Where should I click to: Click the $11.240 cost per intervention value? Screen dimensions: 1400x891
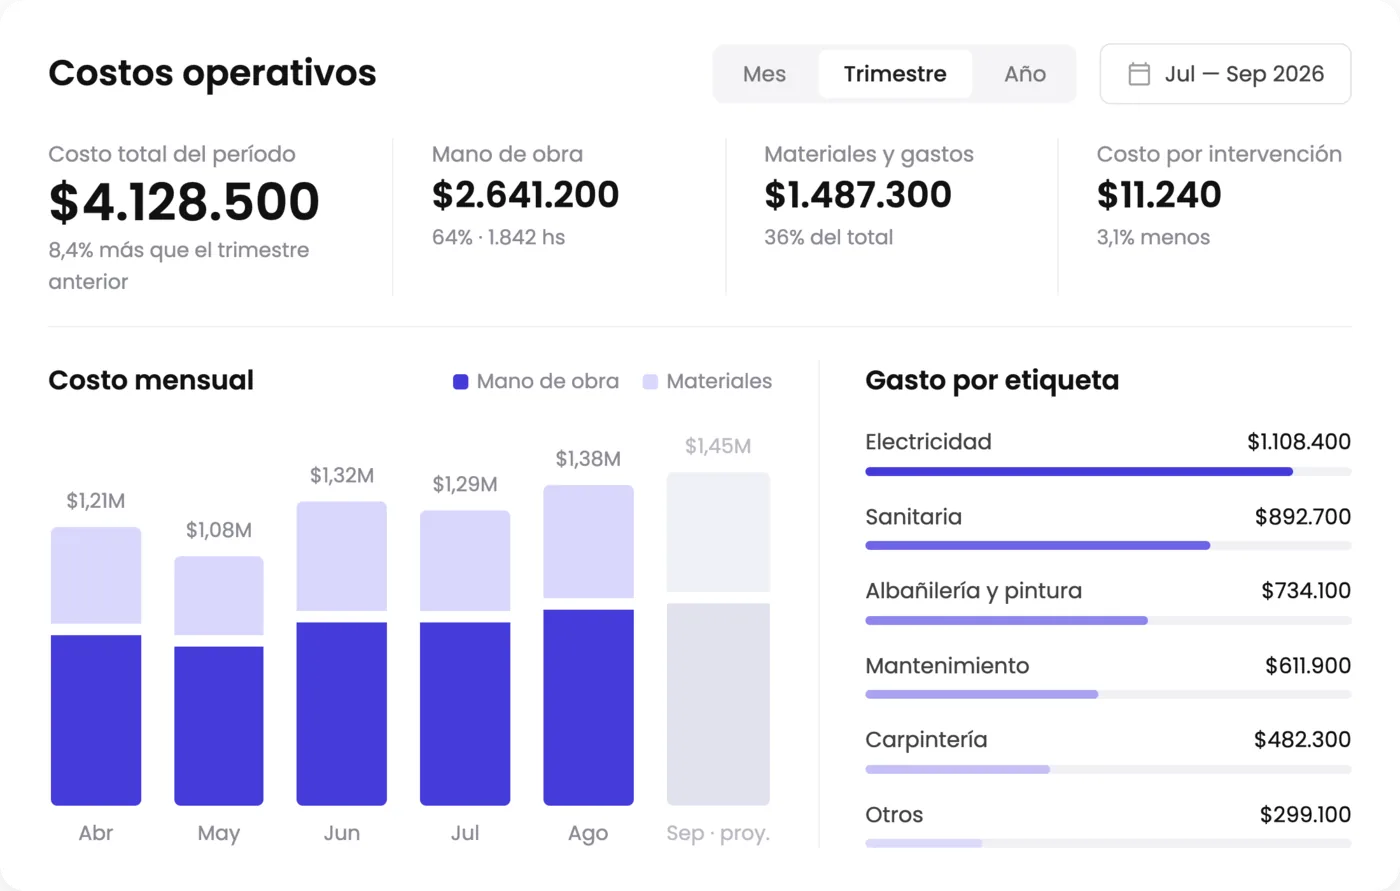click(1159, 195)
